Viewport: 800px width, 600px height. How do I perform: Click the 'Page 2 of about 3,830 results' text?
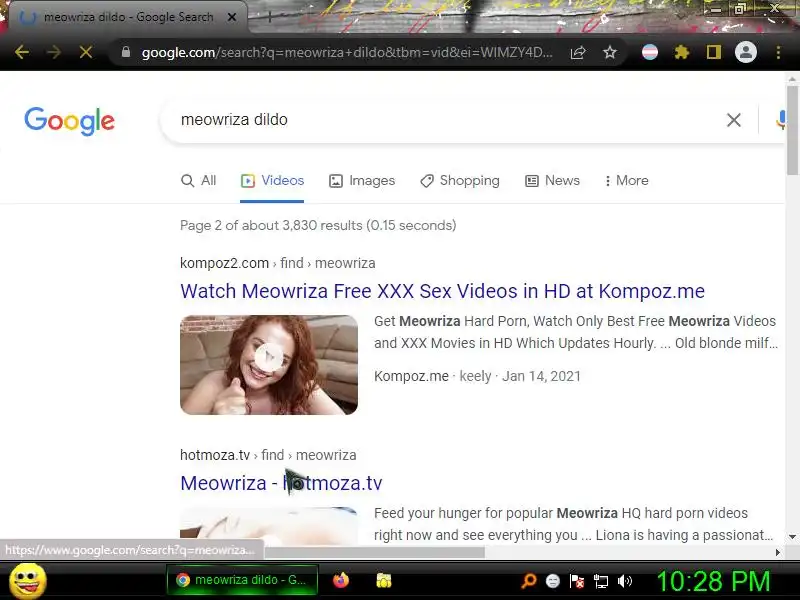[x=318, y=226]
